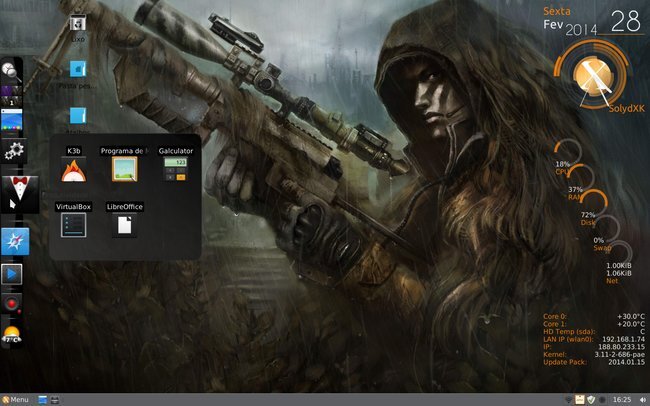
Task: Launch the VirtualBox icon in the popup
Action: pos(74,225)
